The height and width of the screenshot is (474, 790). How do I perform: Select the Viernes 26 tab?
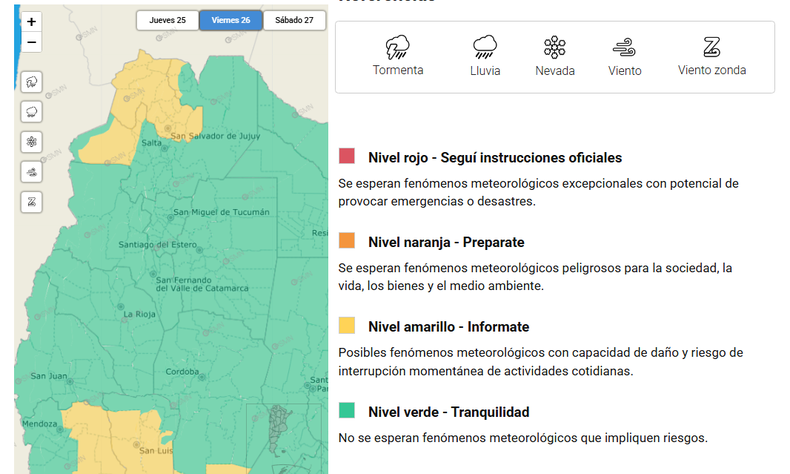tap(230, 20)
